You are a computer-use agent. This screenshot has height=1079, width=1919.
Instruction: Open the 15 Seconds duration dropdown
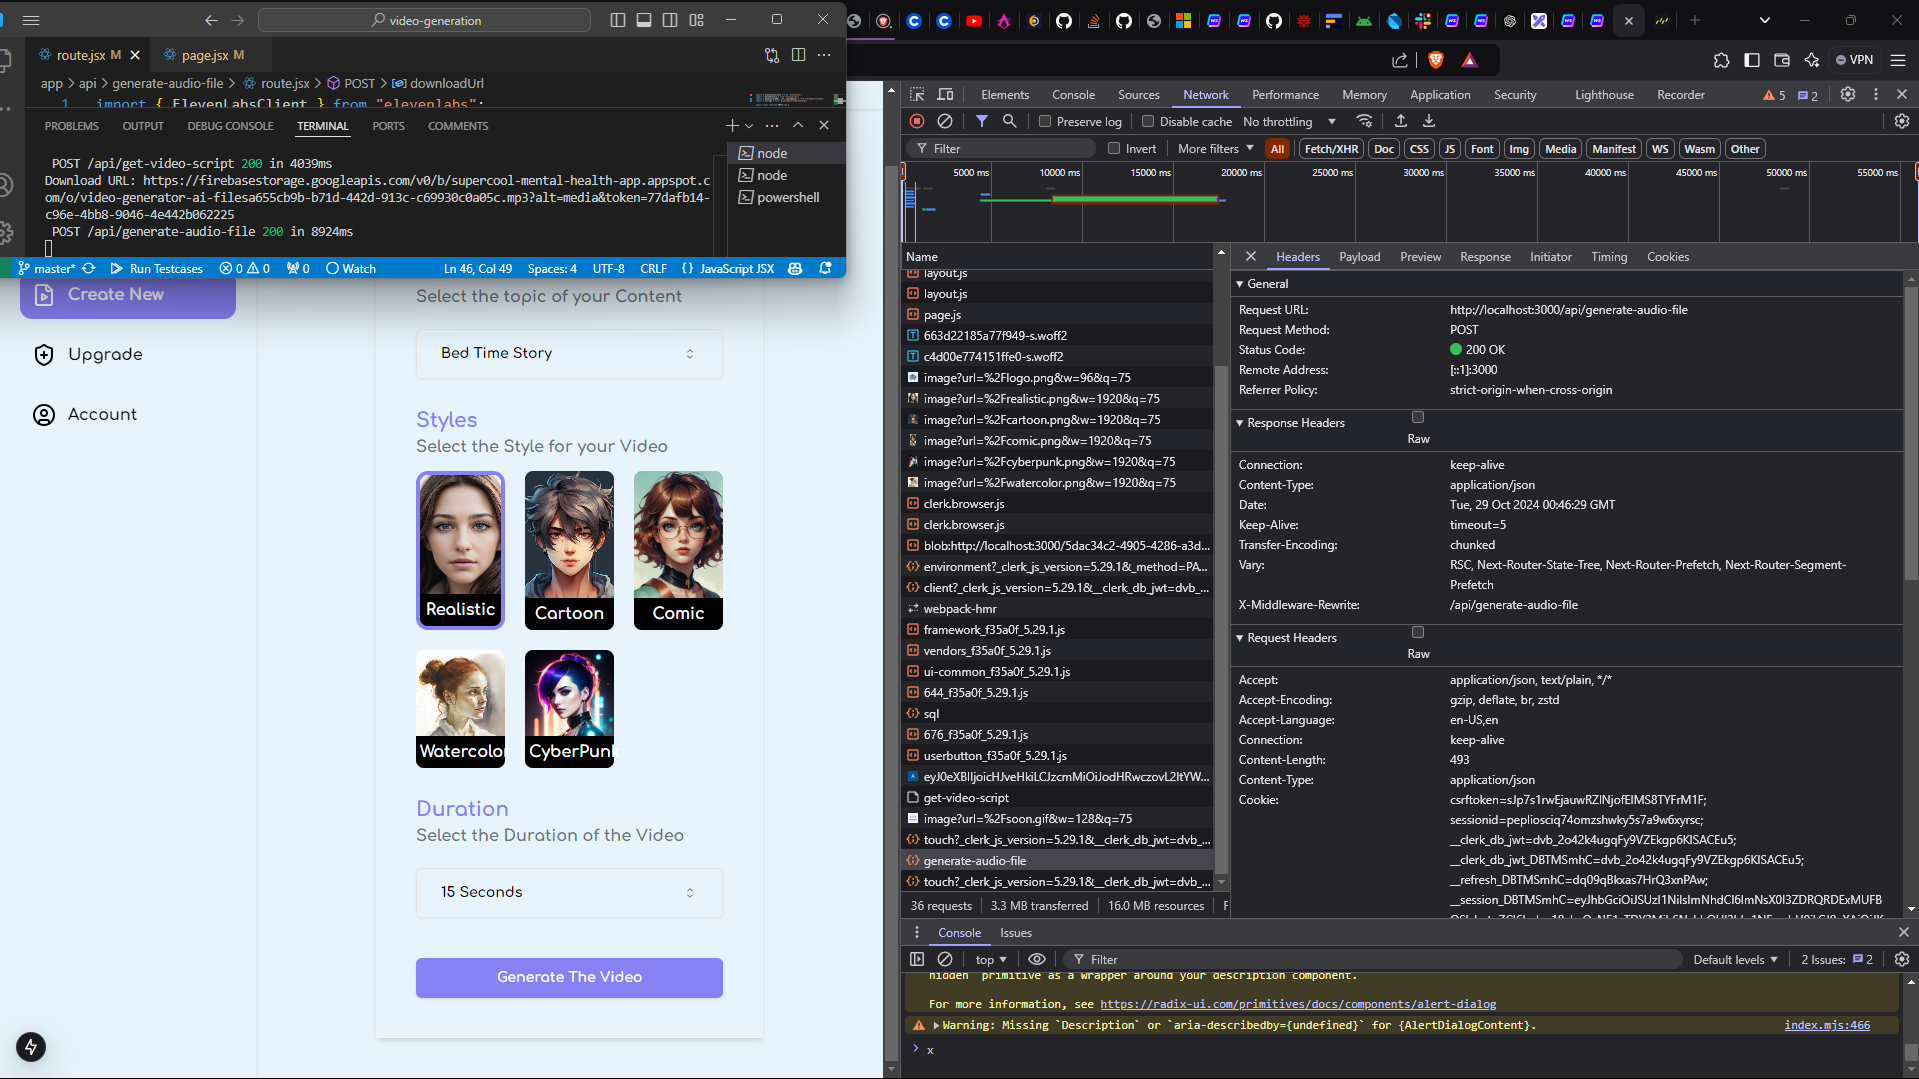[569, 892]
